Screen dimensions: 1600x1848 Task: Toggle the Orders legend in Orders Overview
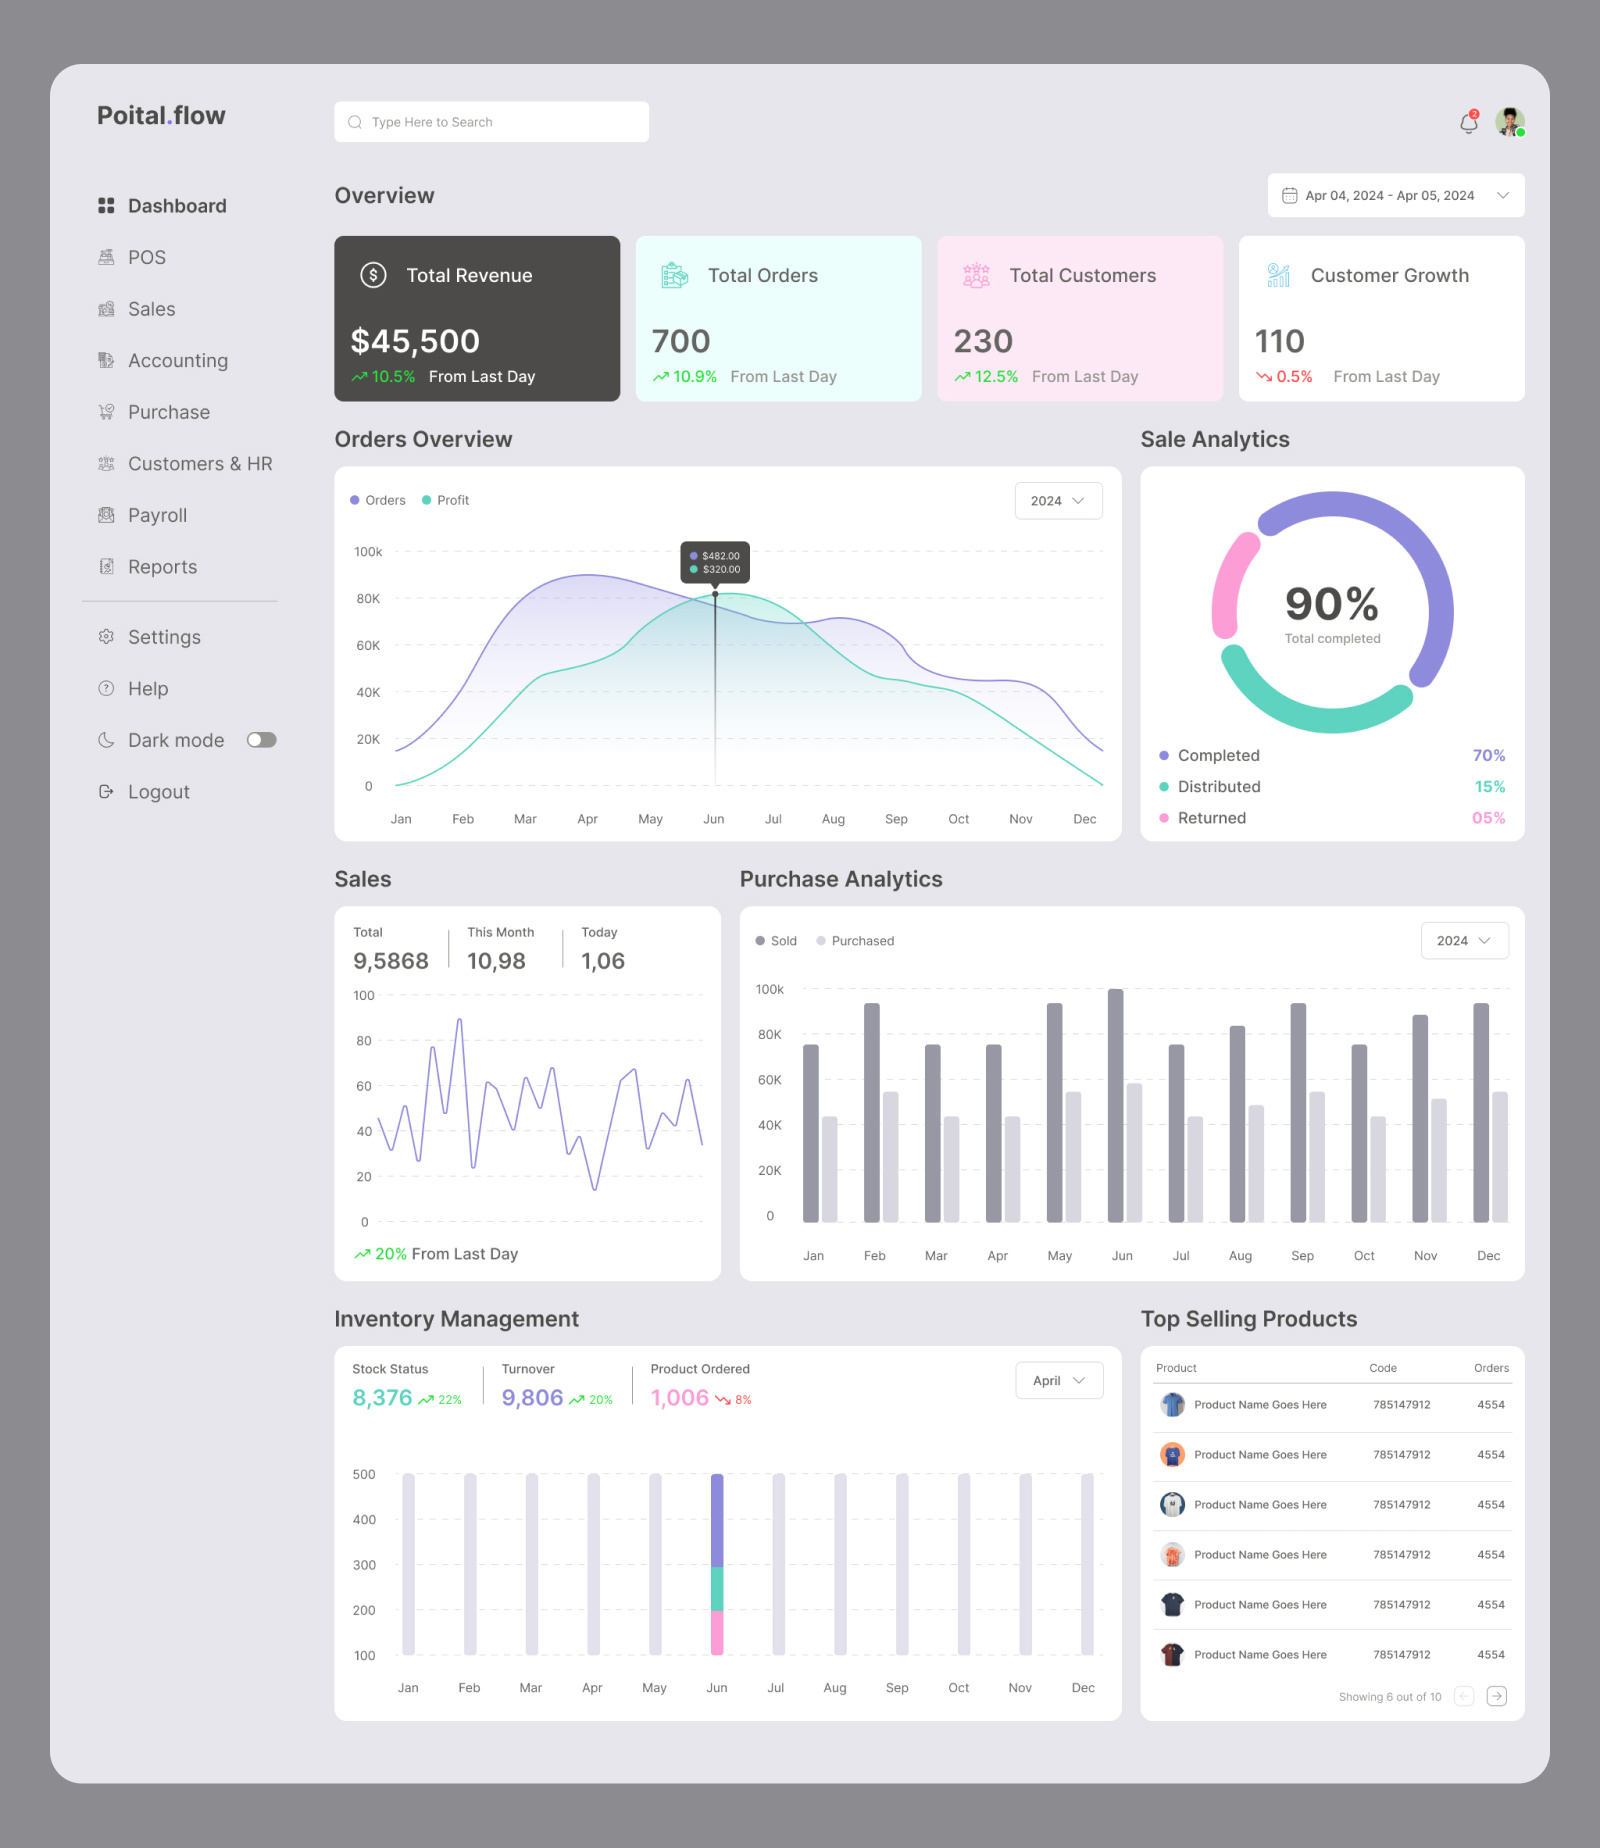[377, 500]
